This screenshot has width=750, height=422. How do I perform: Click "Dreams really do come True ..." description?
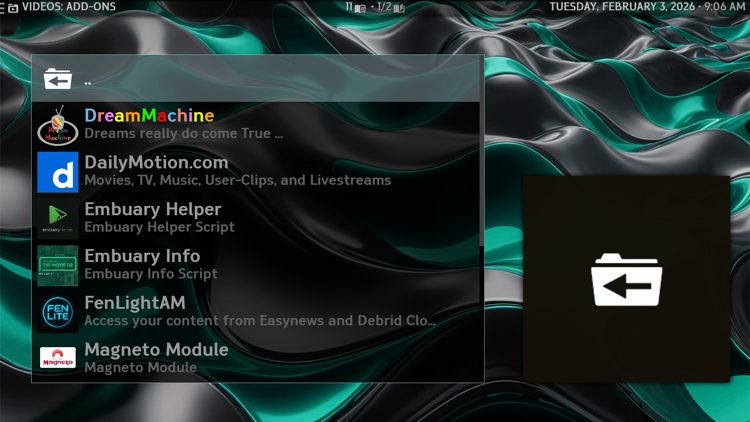183,133
